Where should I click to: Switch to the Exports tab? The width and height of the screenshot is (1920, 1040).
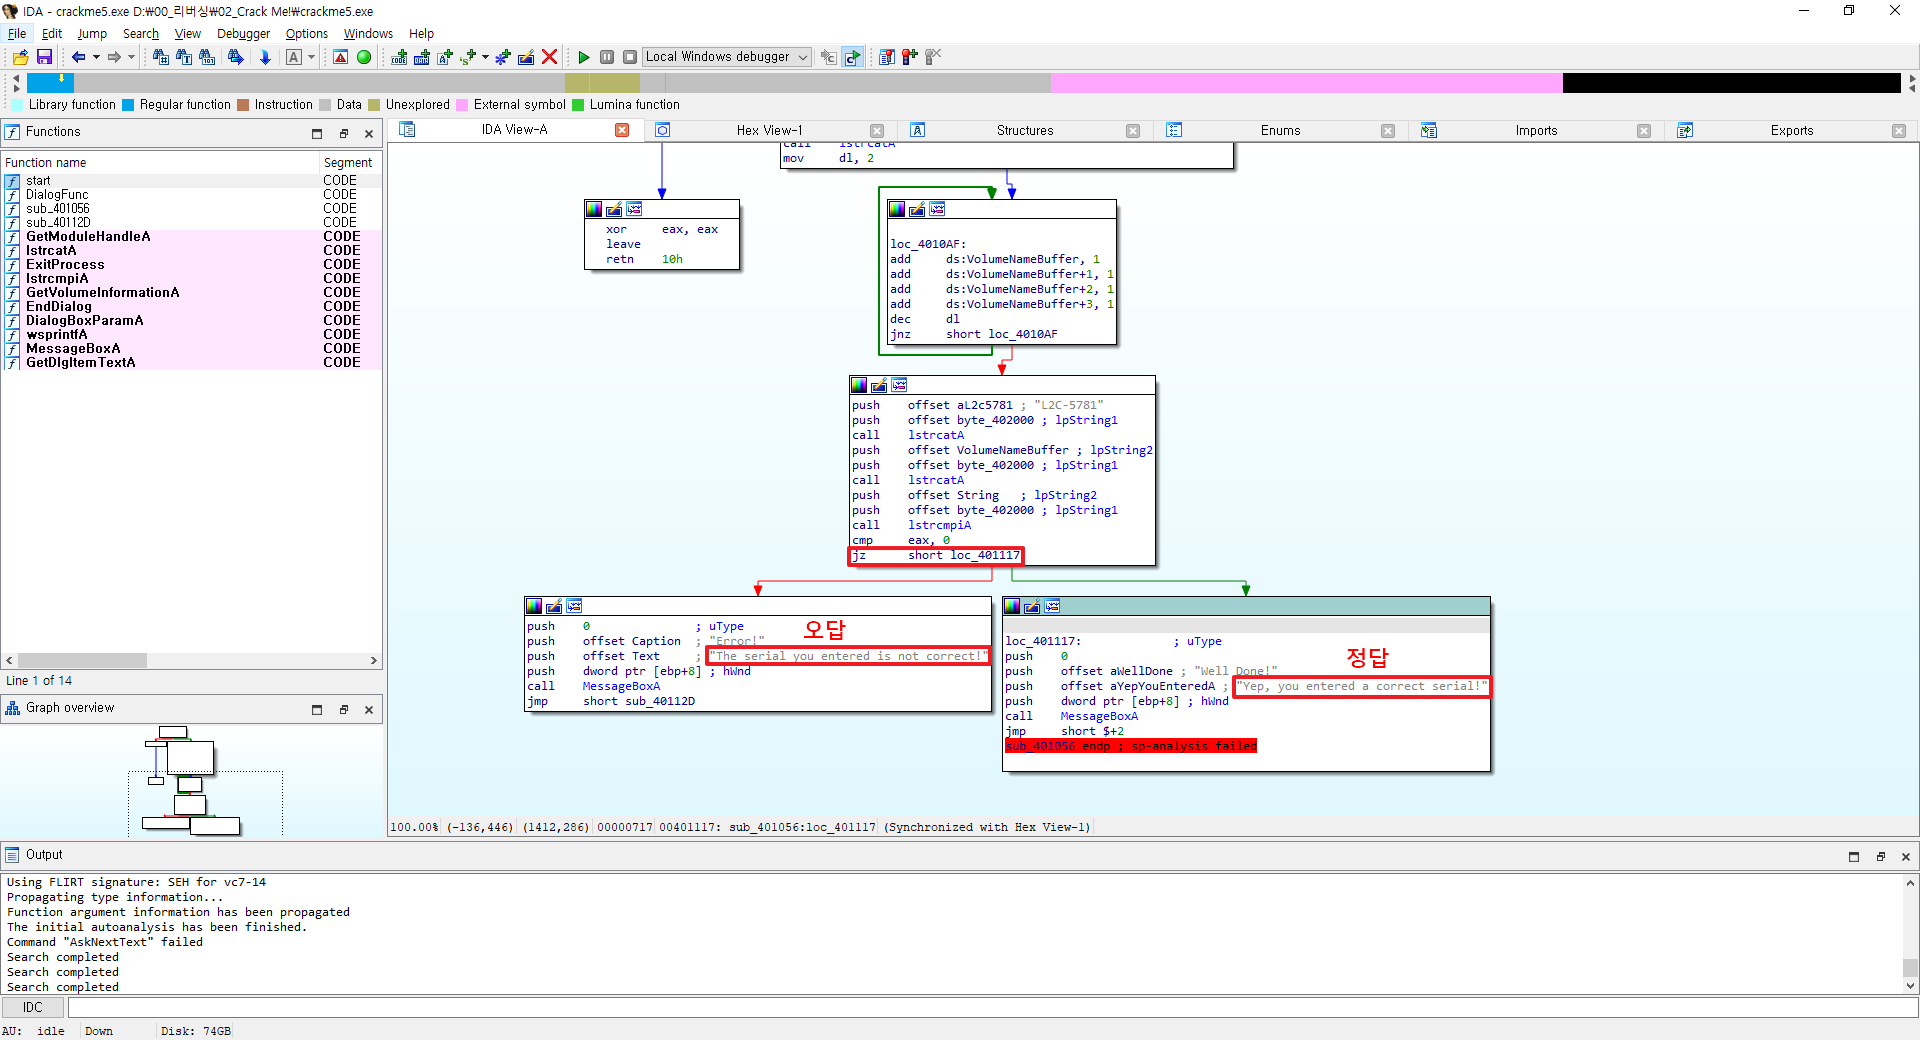1792,130
